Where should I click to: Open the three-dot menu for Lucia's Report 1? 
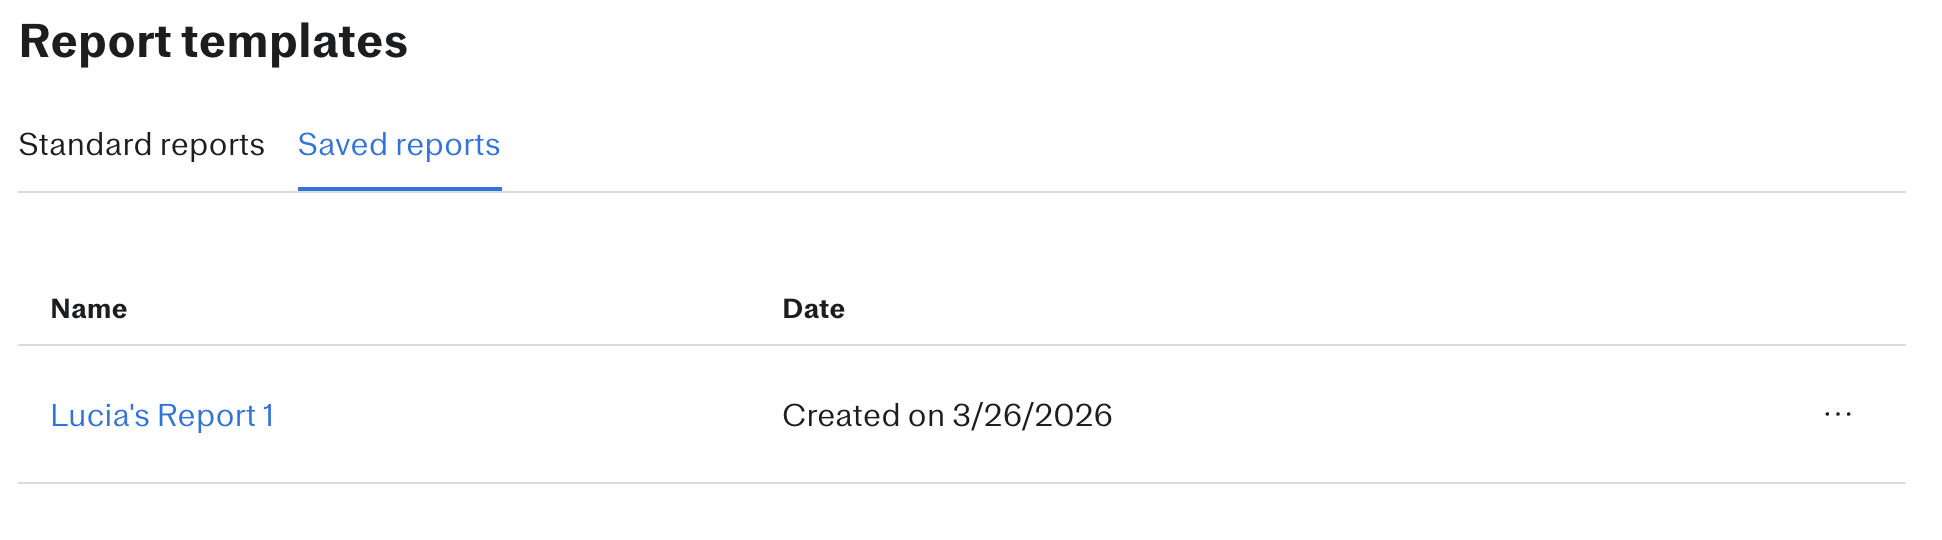1837,415
